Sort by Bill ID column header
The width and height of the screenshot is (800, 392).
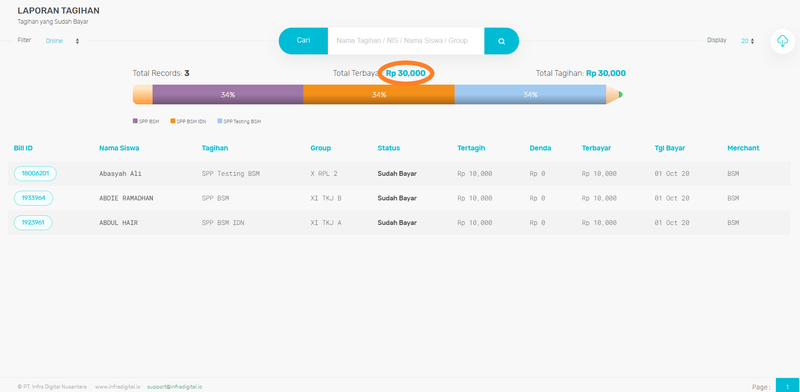pos(23,148)
